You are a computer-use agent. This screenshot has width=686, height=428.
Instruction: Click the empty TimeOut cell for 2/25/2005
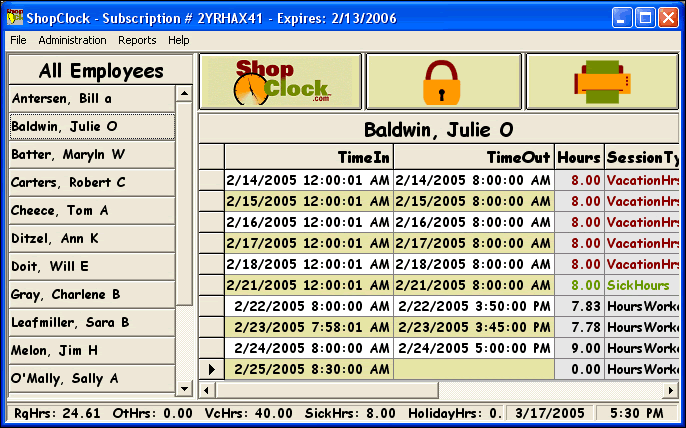click(x=474, y=369)
